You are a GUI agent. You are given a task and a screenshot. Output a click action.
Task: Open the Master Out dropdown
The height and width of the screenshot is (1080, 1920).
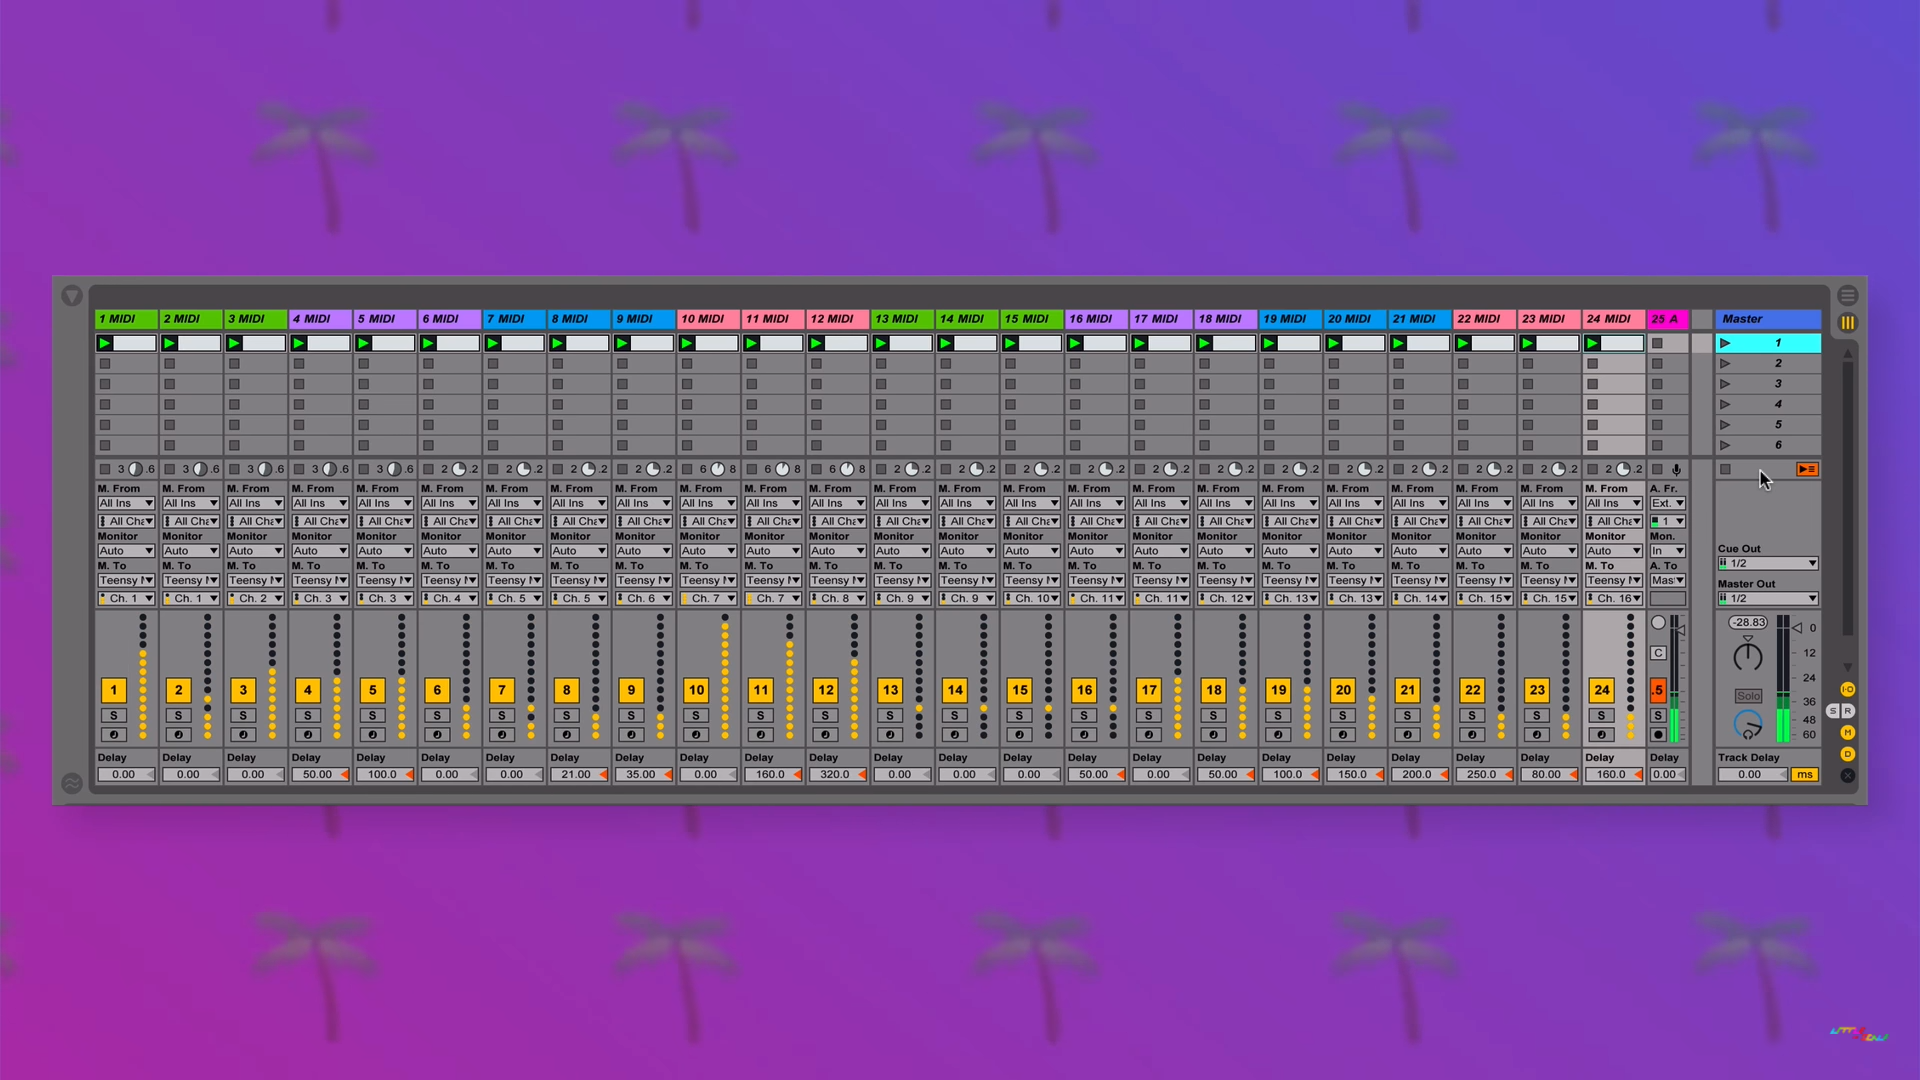1768,599
